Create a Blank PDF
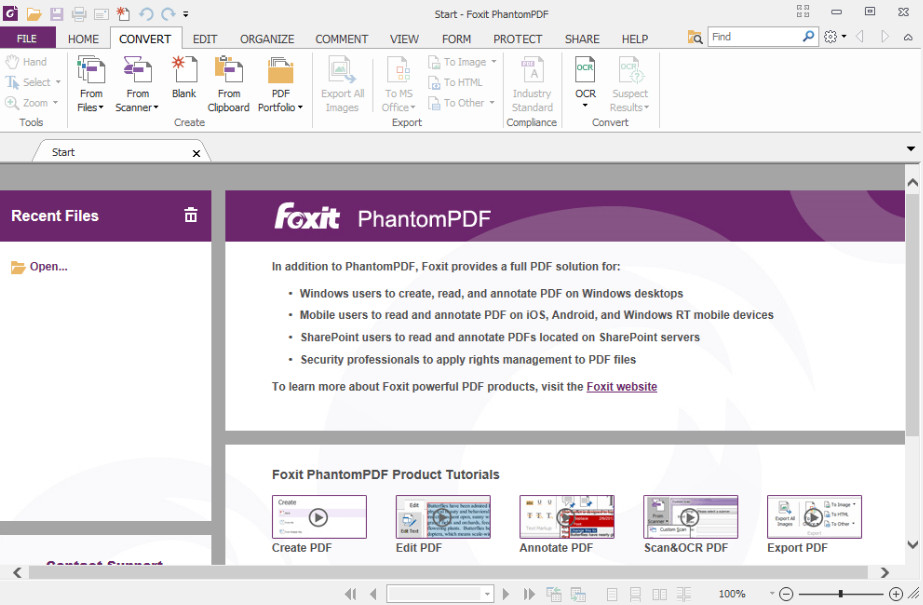Screen dimensions: 923x605 click(184, 78)
